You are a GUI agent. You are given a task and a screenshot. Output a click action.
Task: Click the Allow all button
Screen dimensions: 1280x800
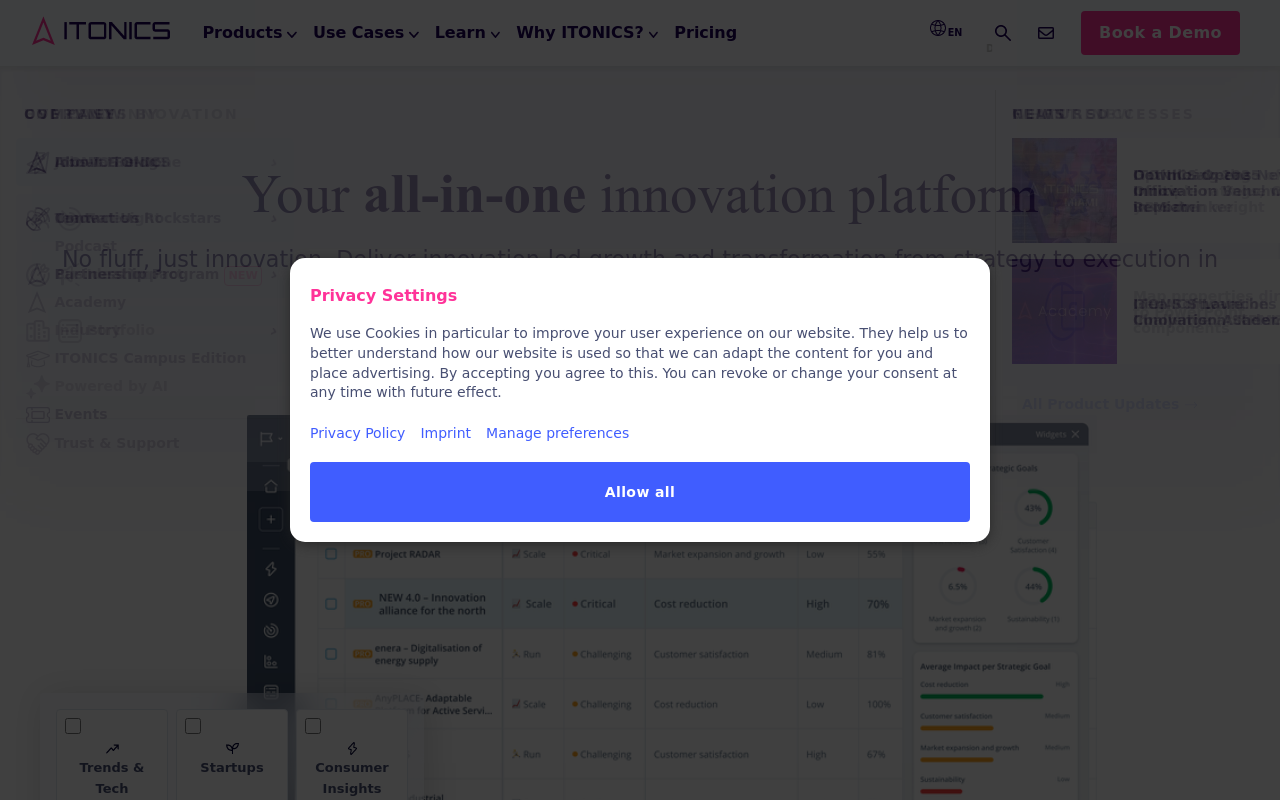click(640, 492)
